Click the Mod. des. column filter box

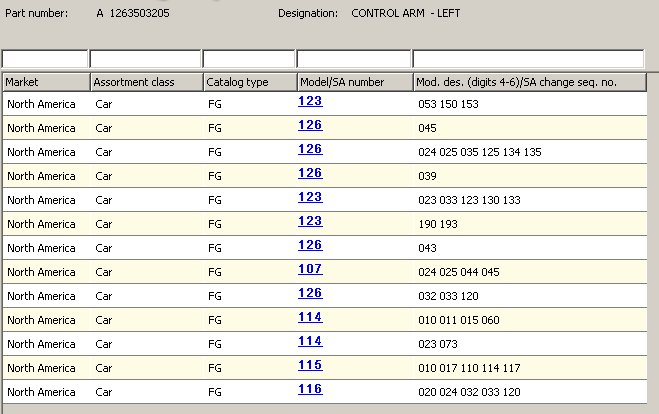(x=528, y=59)
